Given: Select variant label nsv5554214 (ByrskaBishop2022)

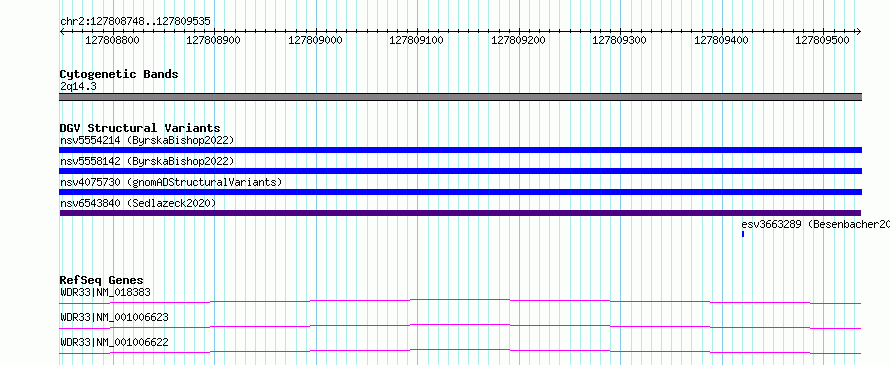Looking at the screenshot, I should (x=147, y=140).
